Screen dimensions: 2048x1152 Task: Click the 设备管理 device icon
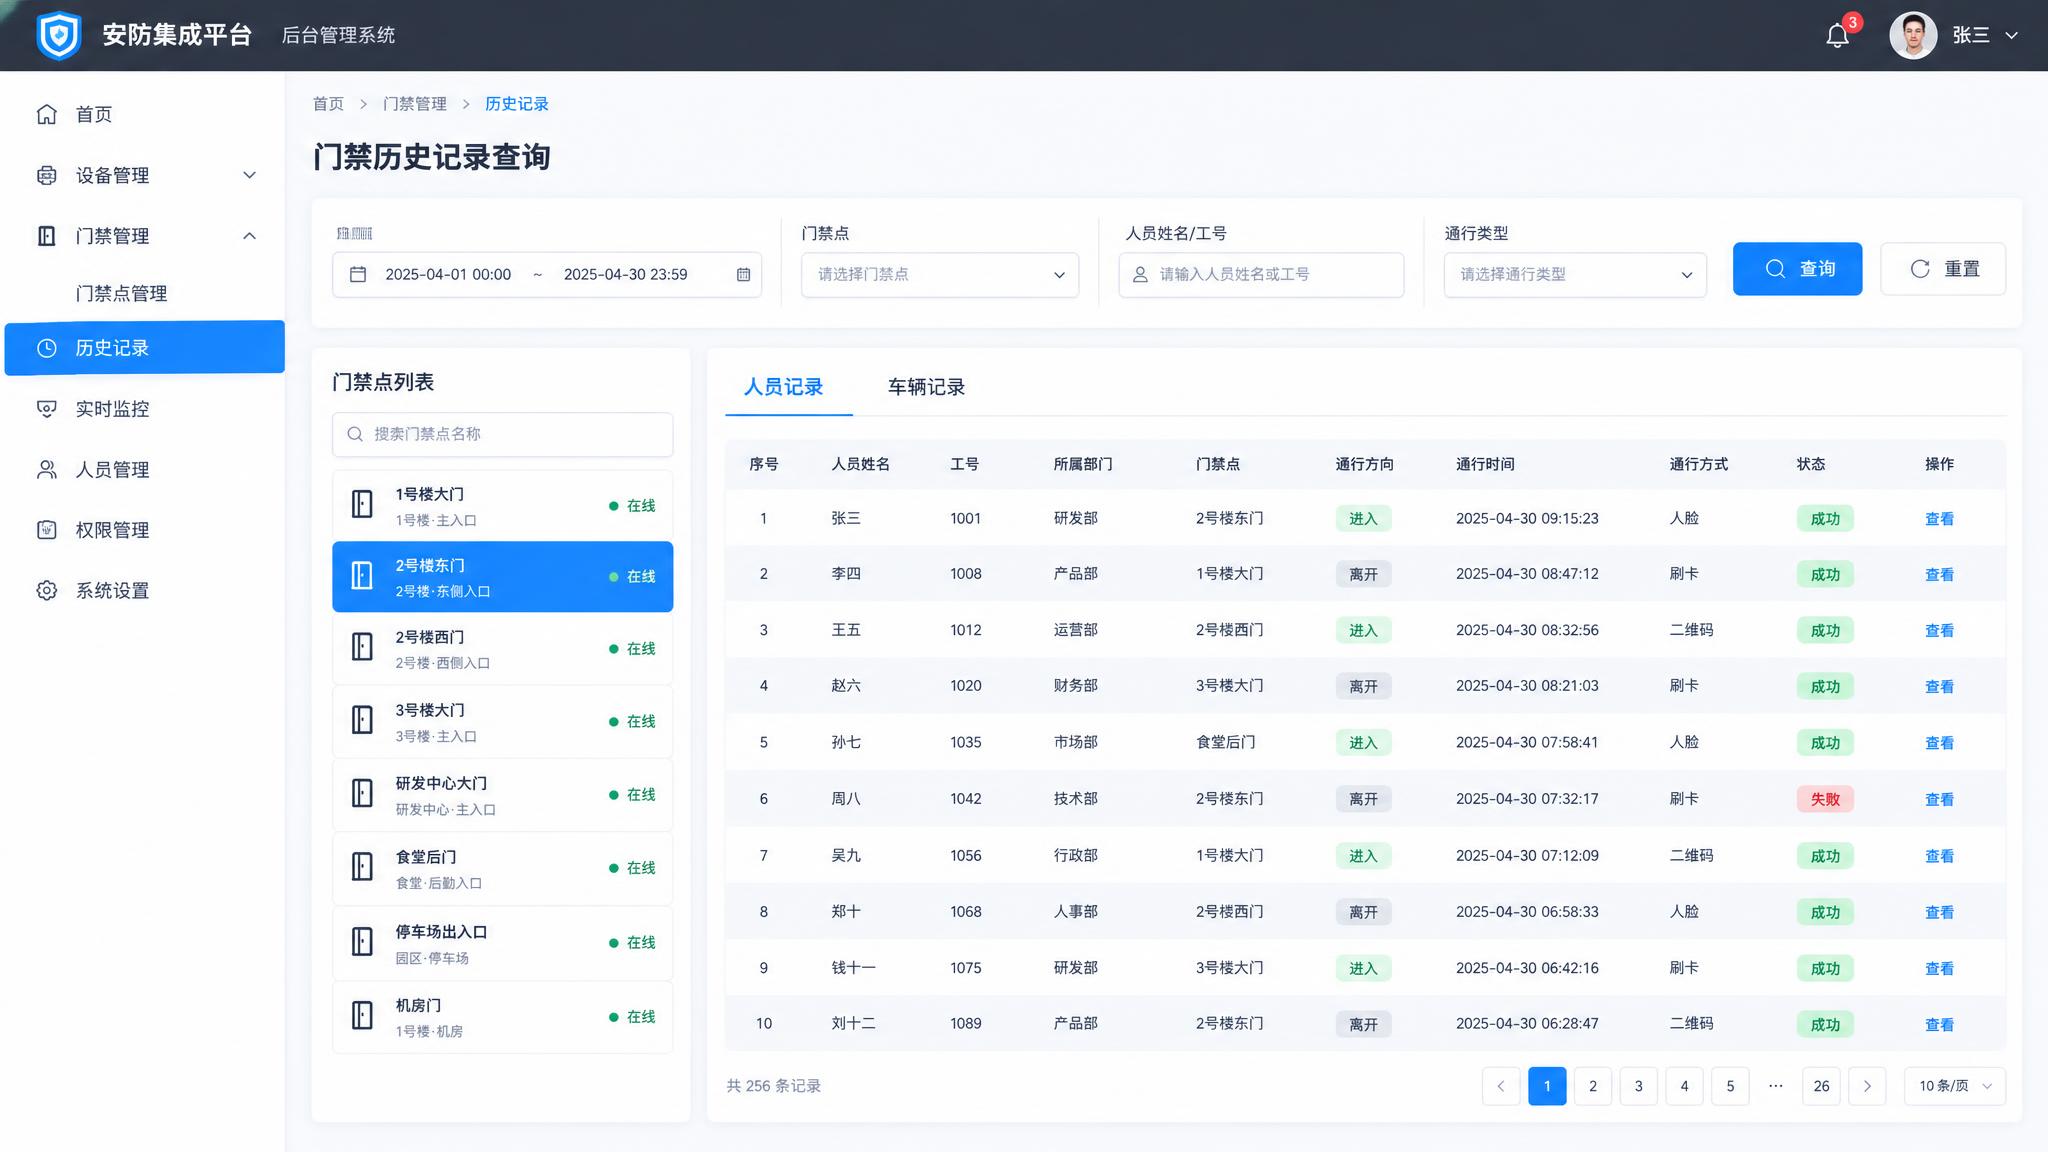tap(47, 175)
